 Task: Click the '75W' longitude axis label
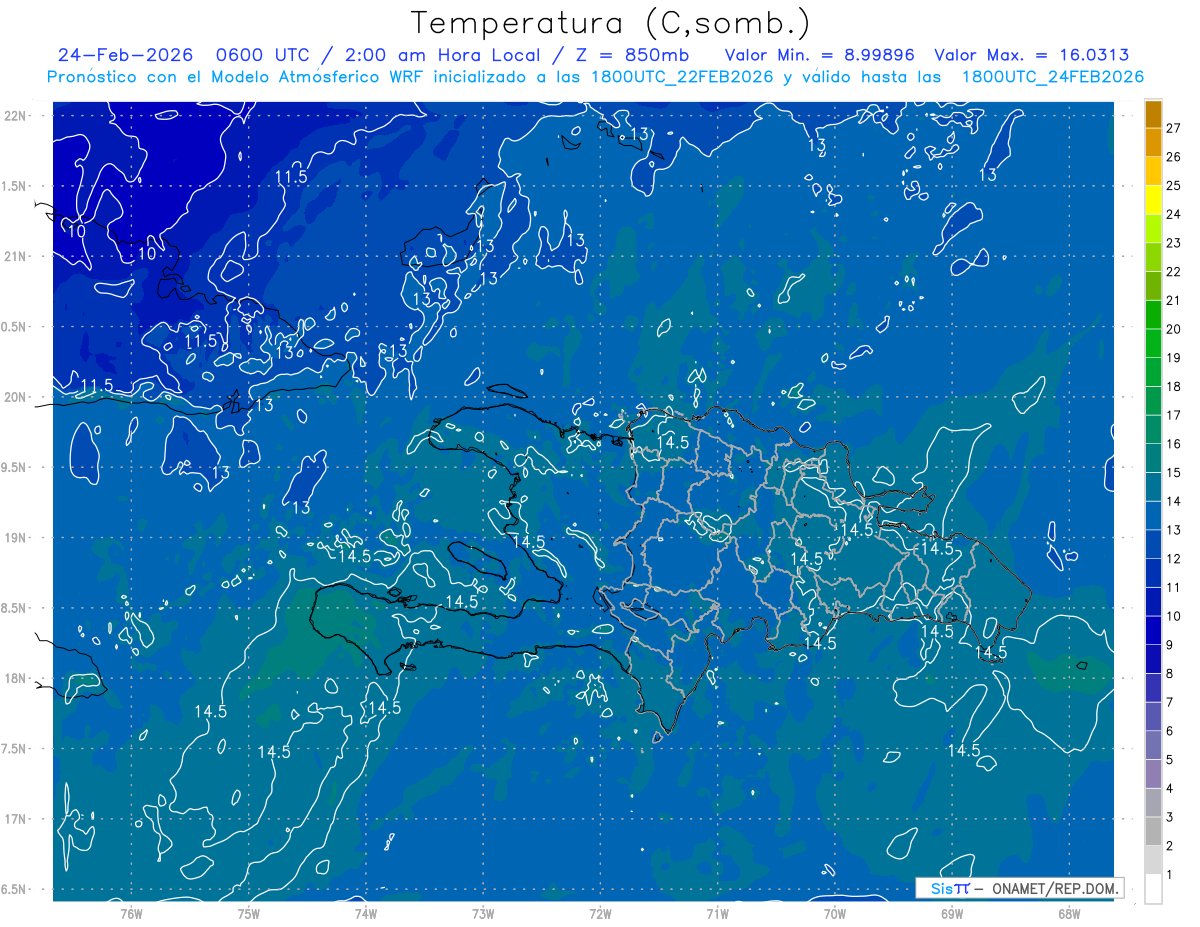pos(249,914)
